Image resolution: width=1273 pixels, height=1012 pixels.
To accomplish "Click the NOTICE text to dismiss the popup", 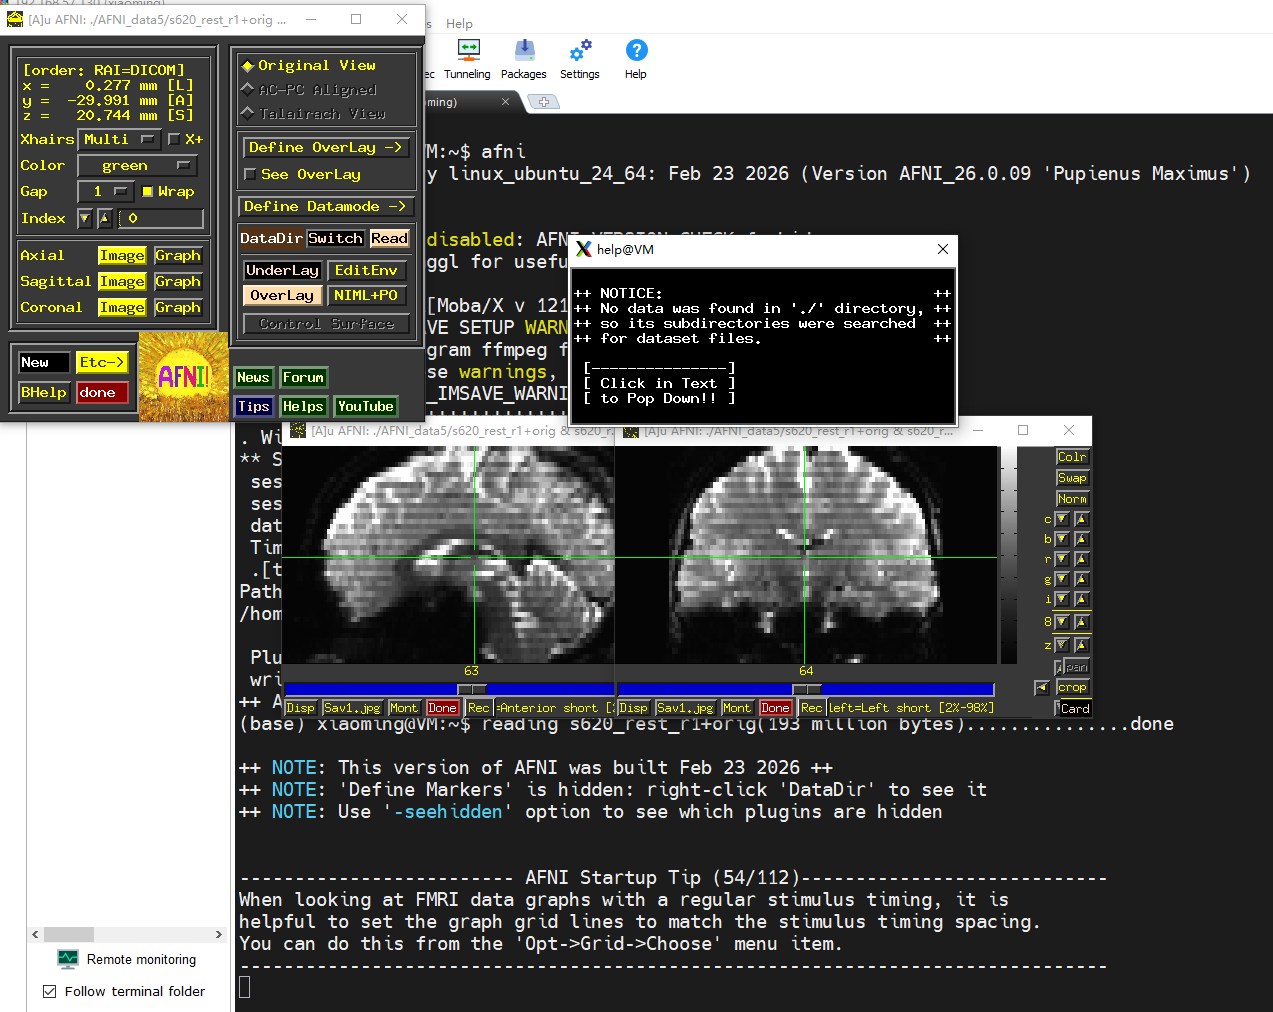I will point(762,346).
